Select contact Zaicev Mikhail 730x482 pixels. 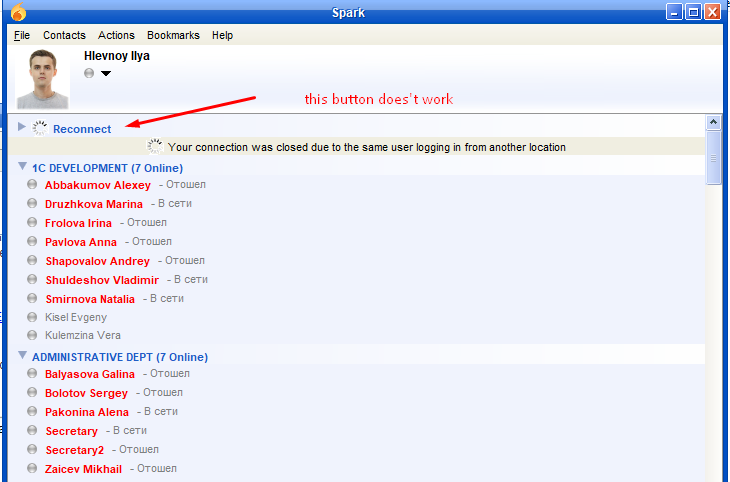(x=83, y=469)
